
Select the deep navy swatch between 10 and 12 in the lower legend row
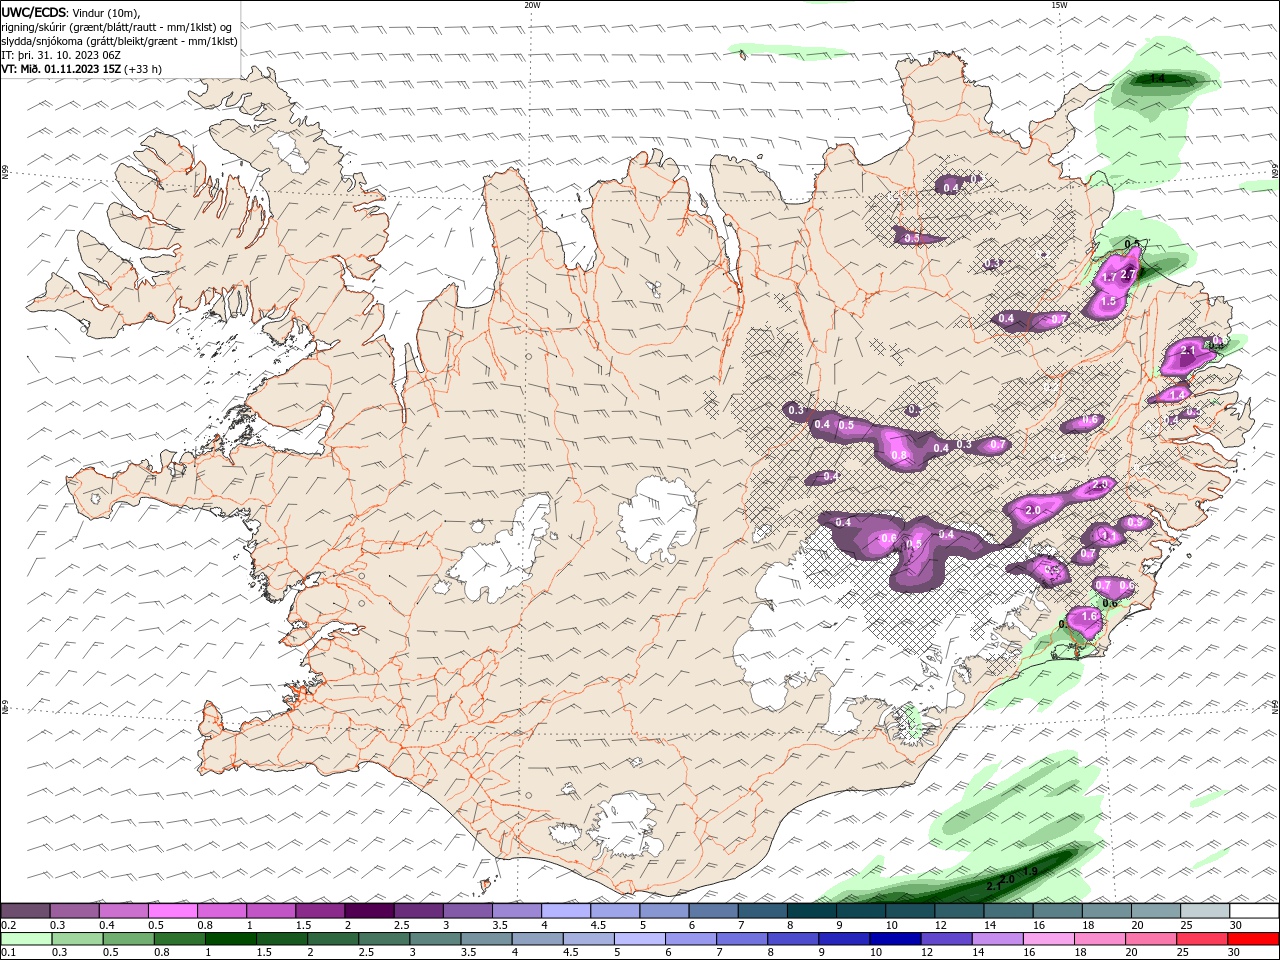pos(895,939)
